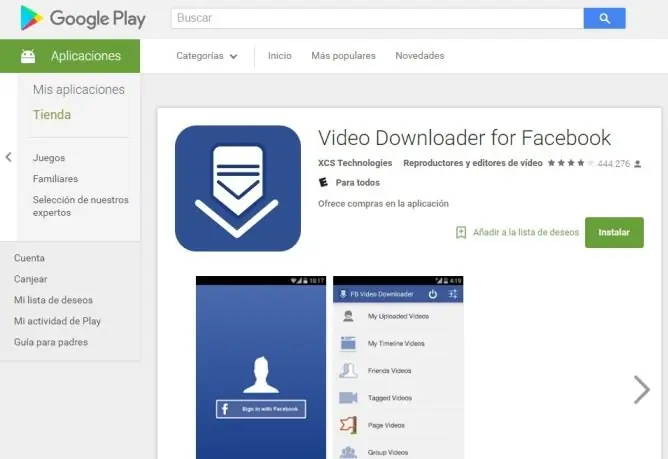668x459 pixels.
Task: Click the 444.276 ratings count
Action: coord(613,164)
